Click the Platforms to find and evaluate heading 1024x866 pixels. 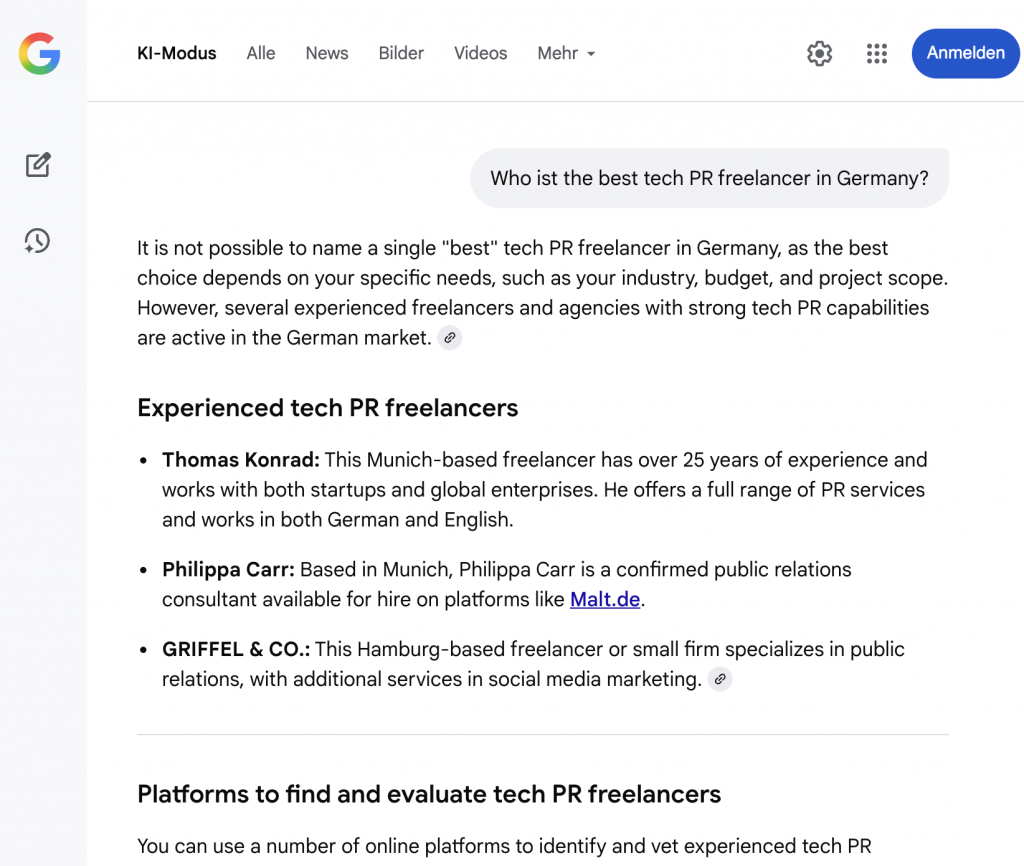tap(429, 794)
